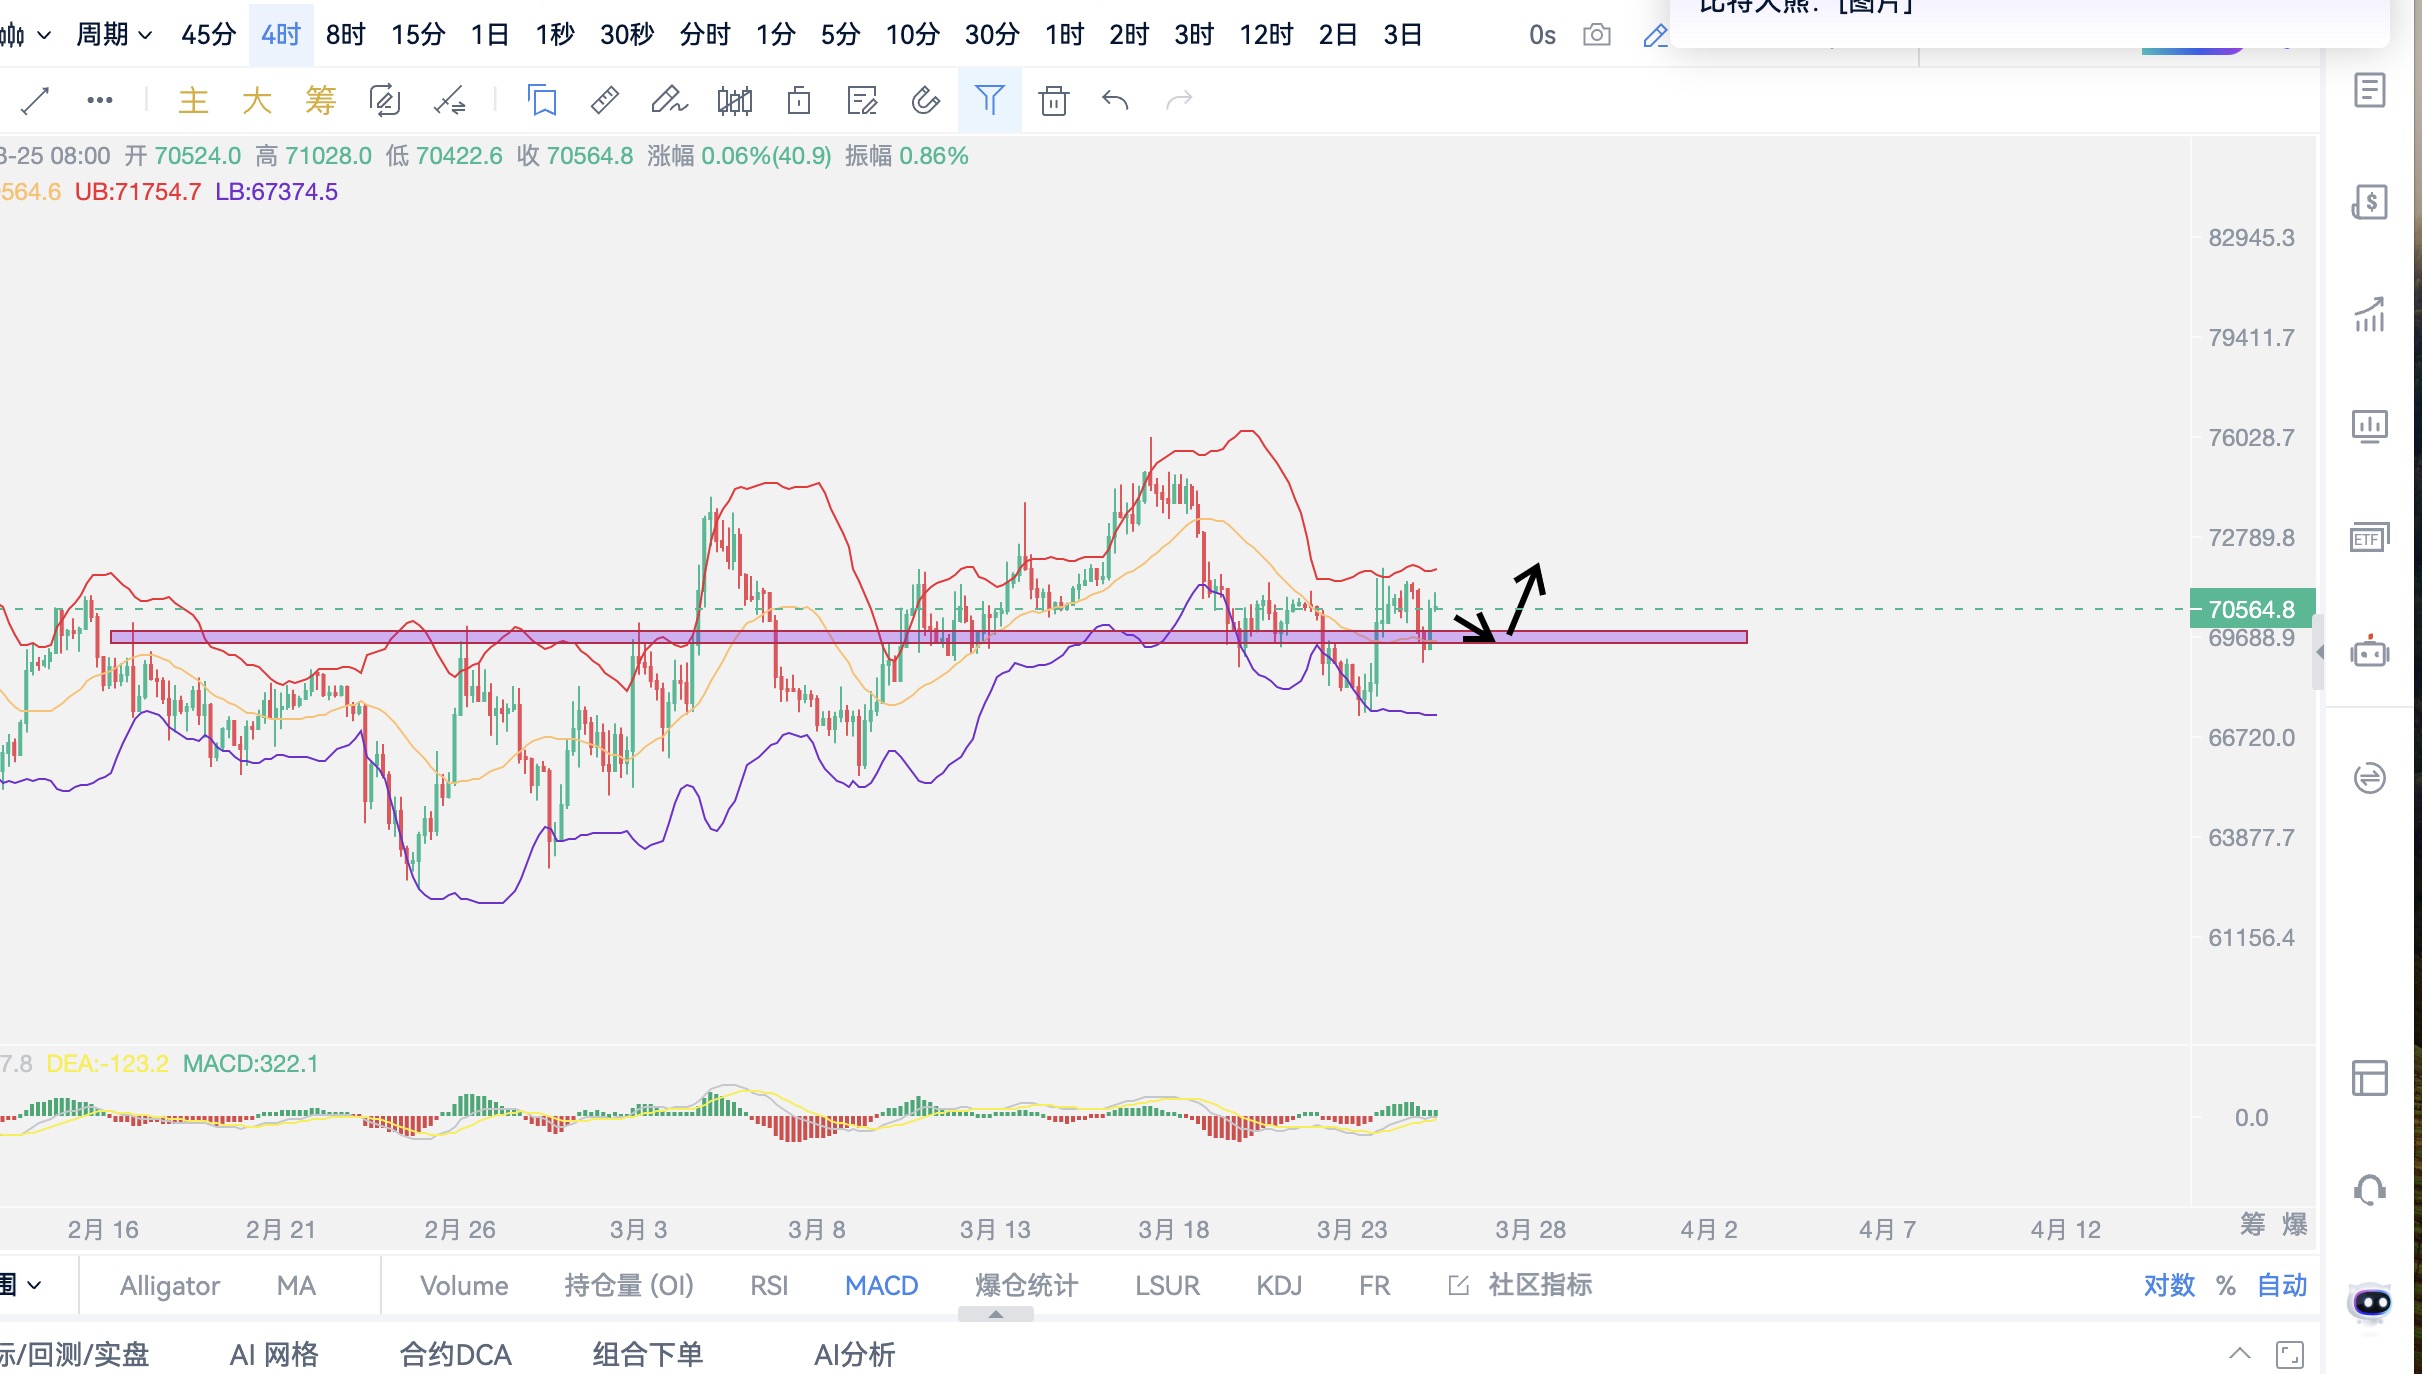This screenshot has height=1374, width=2422.
Task: Select the trend line drawing tool
Action: (35, 100)
